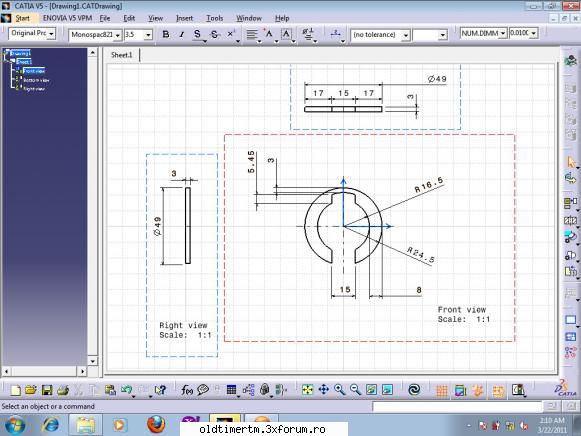Click the lock icon in bottom toolbar
581x436 pixels.
(265, 390)
